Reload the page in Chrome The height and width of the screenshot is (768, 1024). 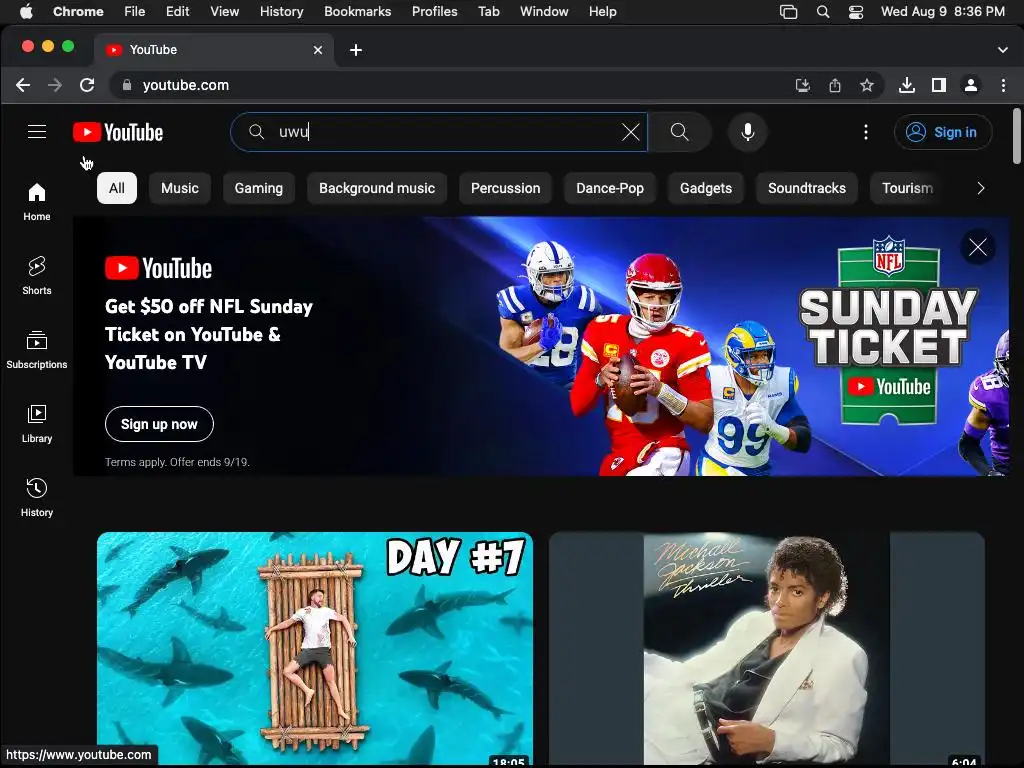pyautogui.click(x=87, y=85)
